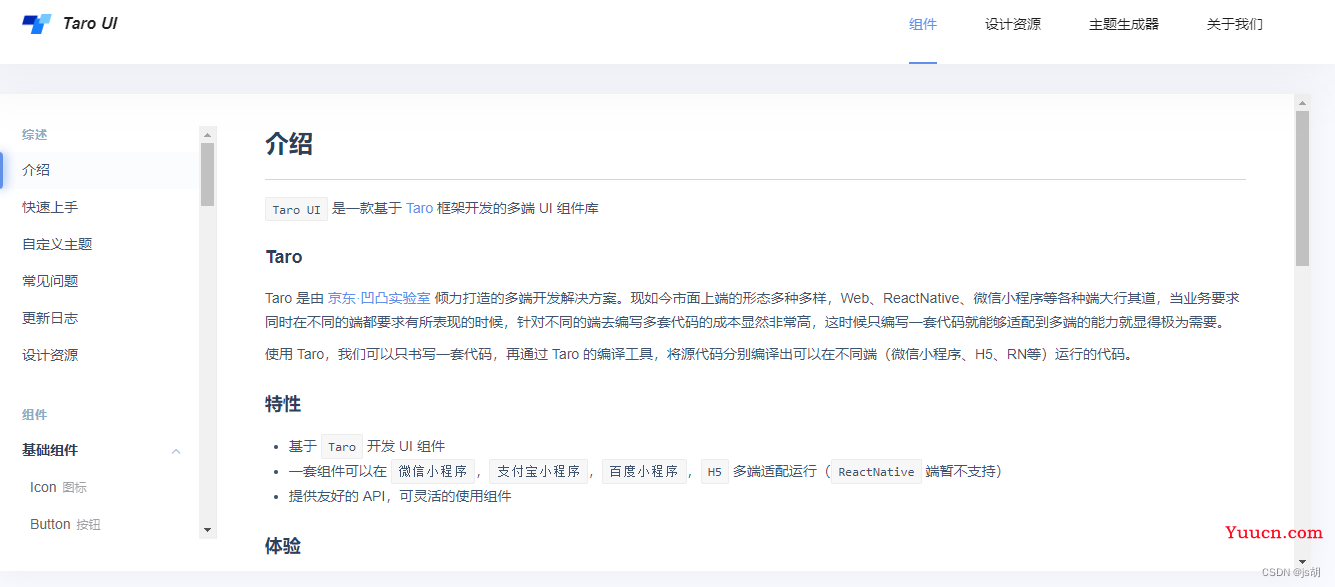The height and width of the screenshot is (587, 1335).
Task: Click the Taro UI logo icon
Action: [x=37, y=24]
